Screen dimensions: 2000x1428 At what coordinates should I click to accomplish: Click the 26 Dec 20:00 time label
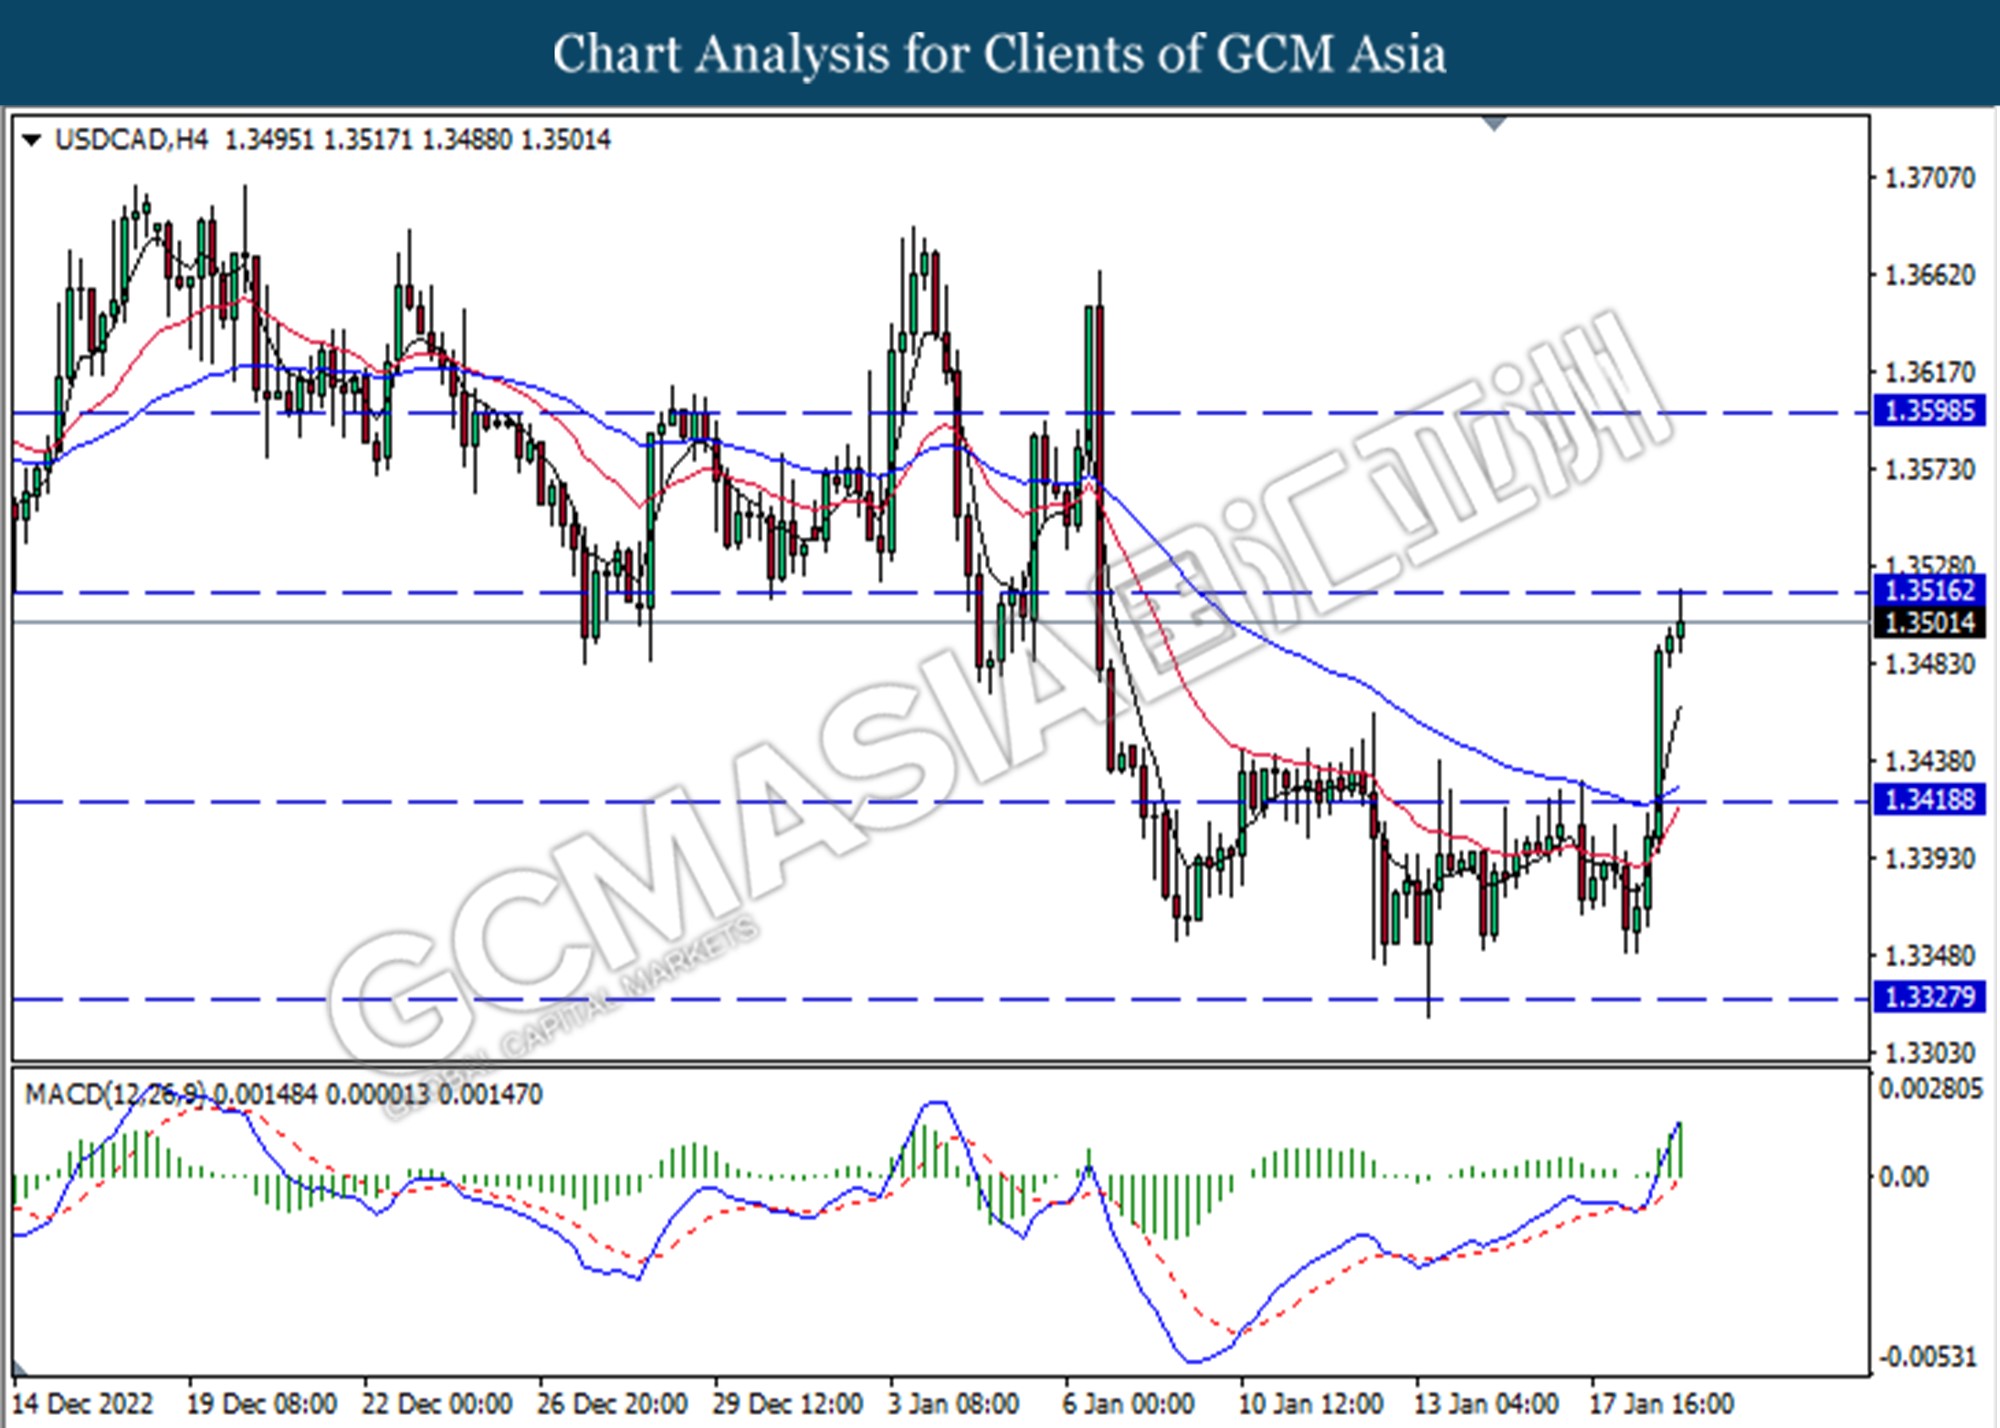pos(612,1404)
